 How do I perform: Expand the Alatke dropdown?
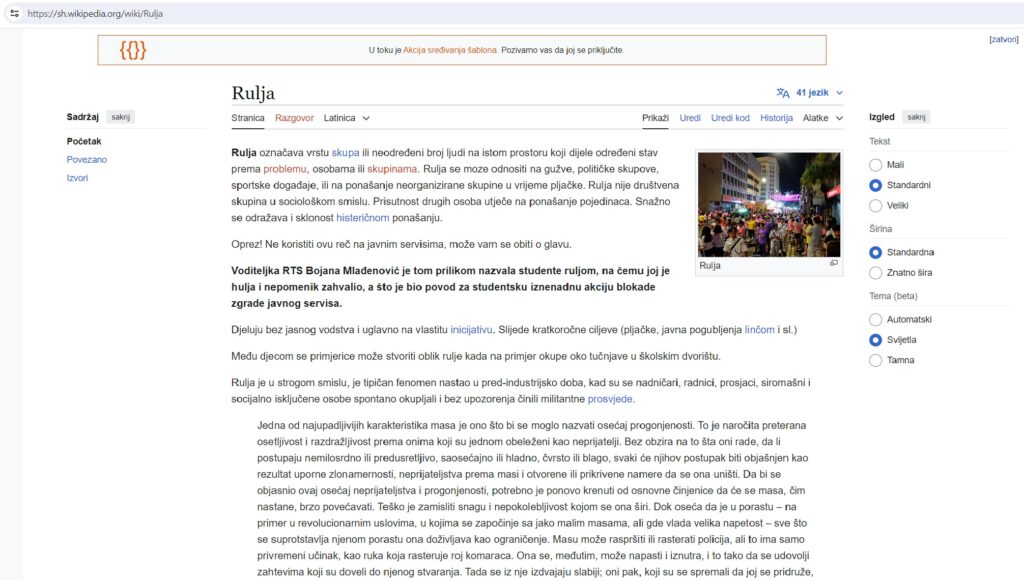821,117
